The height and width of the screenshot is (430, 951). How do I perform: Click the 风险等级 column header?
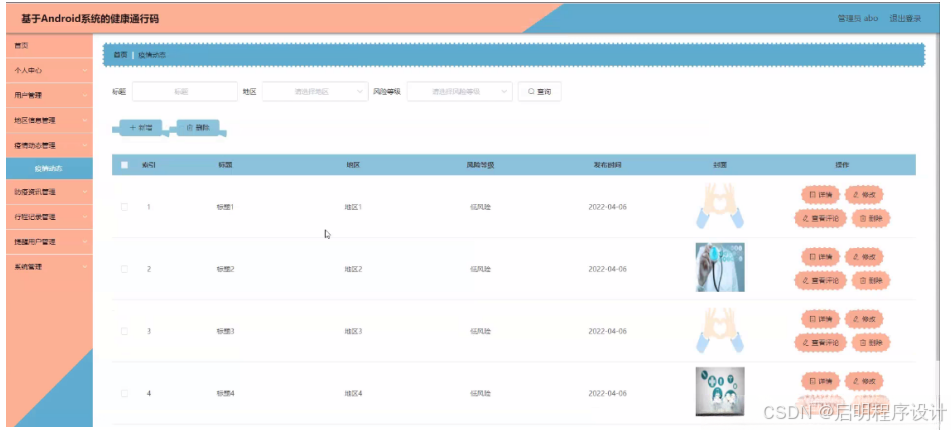pos(480,165)
